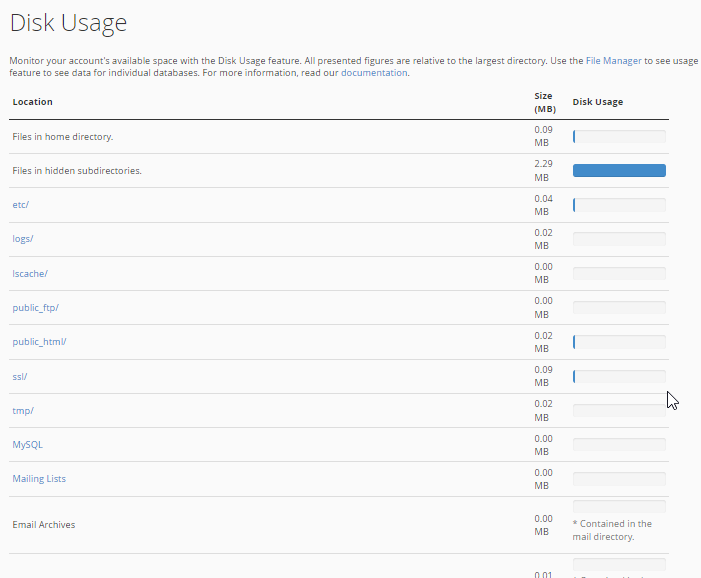Click the empty usage bar for MySQL
Image resolution: width=701 pixels, height=578 pixels.
click(619, 444)
